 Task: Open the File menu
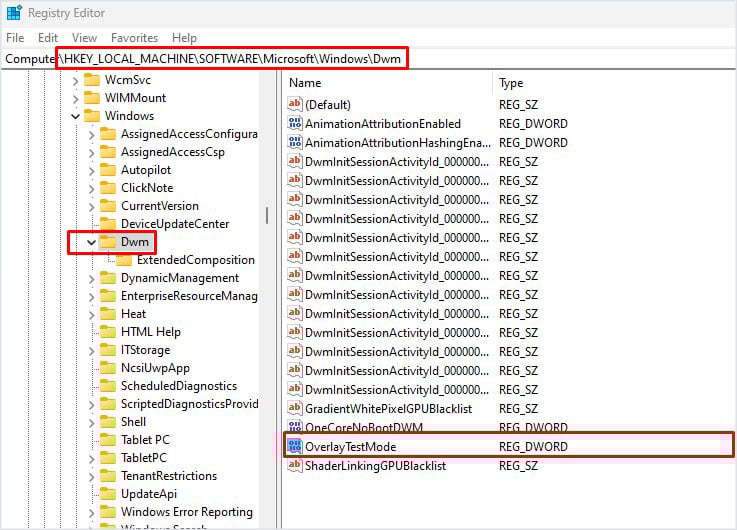pyautogui.click(x=15, y=38)
